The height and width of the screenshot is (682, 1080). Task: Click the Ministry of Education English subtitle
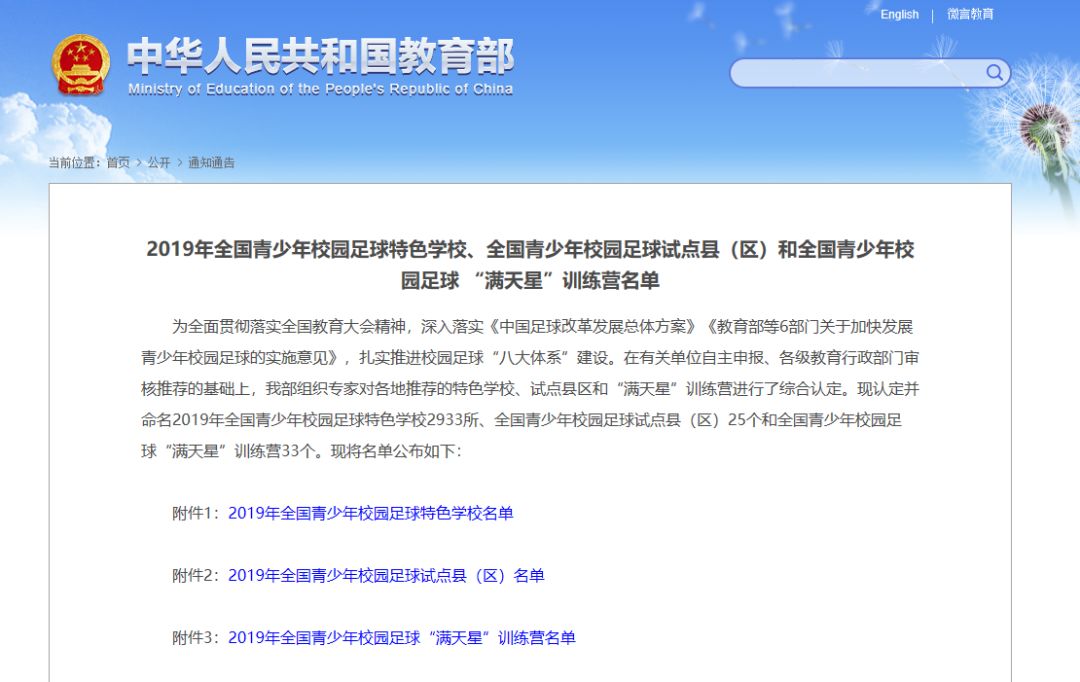point(320,89)
